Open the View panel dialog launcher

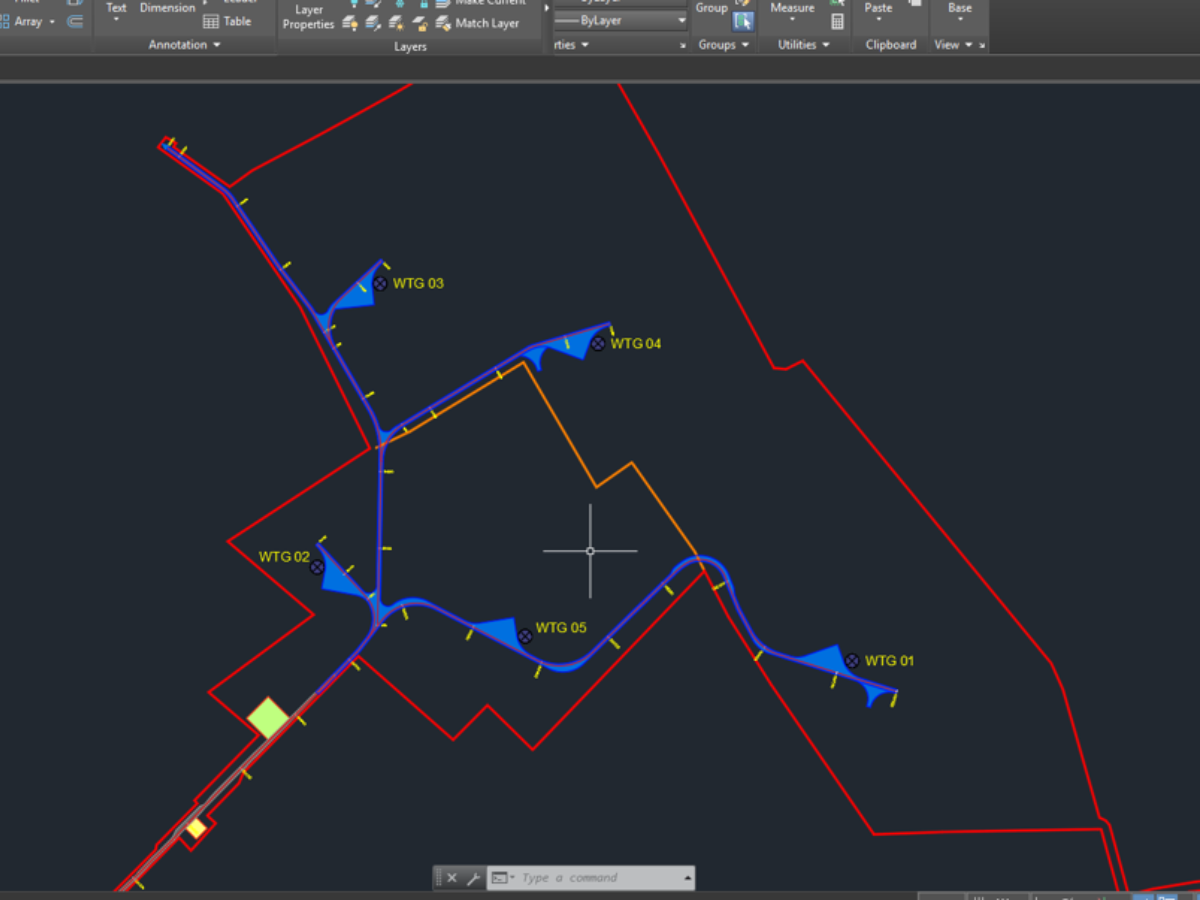[x=982, y=46]
